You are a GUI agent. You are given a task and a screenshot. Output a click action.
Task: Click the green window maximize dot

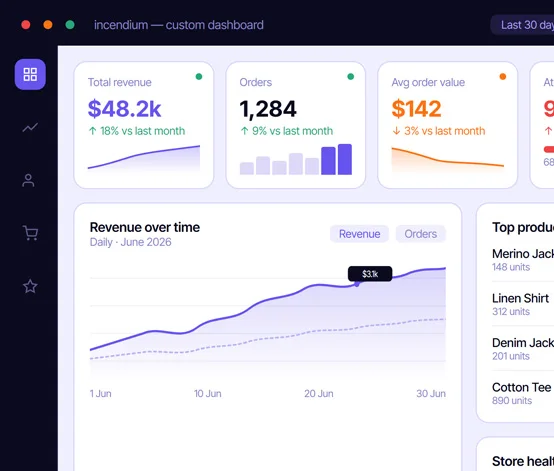tap(70, 25)
